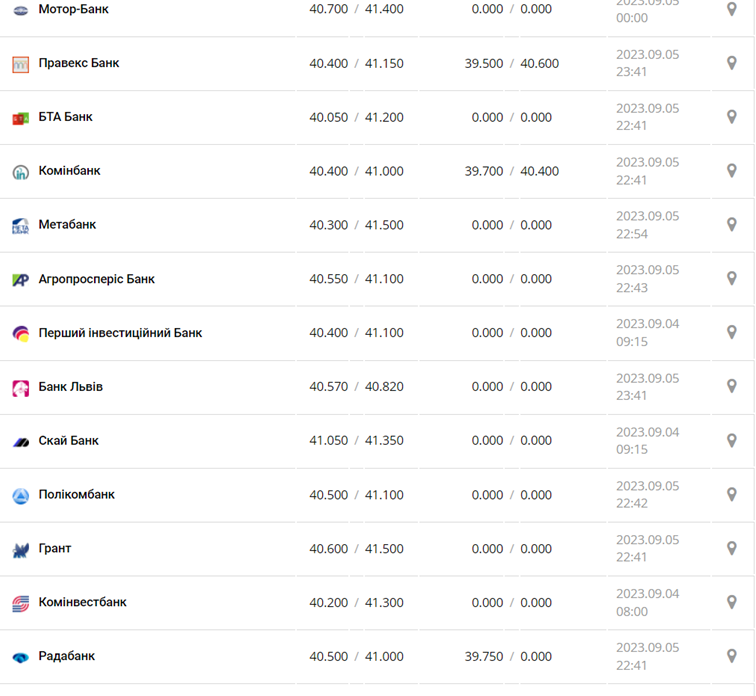Click the Перший інвестиційний Банк logo
756x696 pixels.
[20, 333]
